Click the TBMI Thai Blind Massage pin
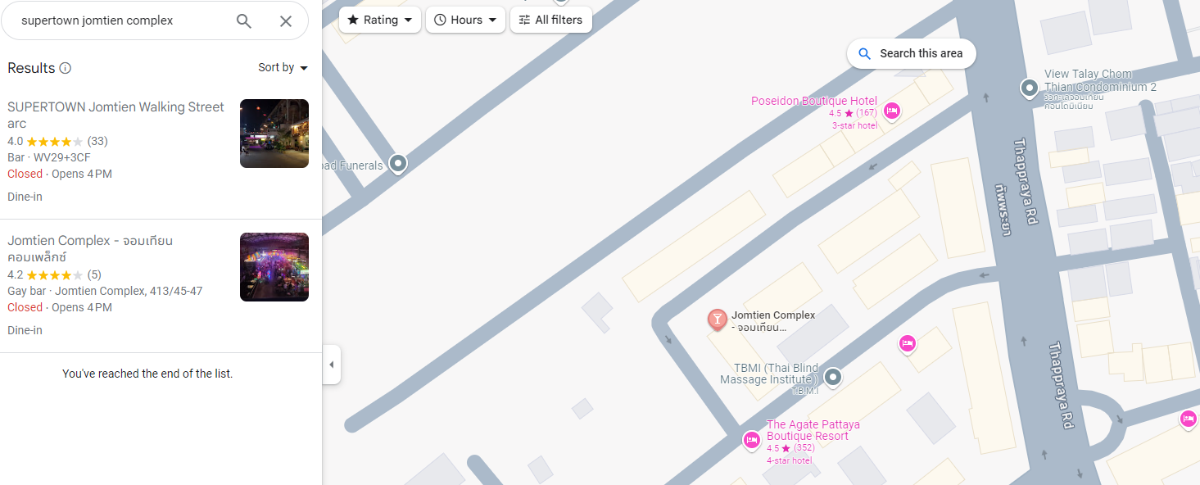Viewport: 1200px width, 485px height. tap(832, 377)
